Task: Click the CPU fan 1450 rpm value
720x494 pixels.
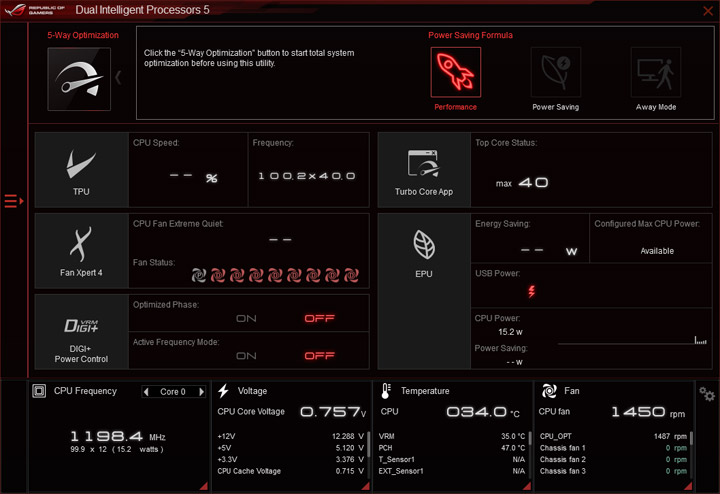Action: pos(648,412)
